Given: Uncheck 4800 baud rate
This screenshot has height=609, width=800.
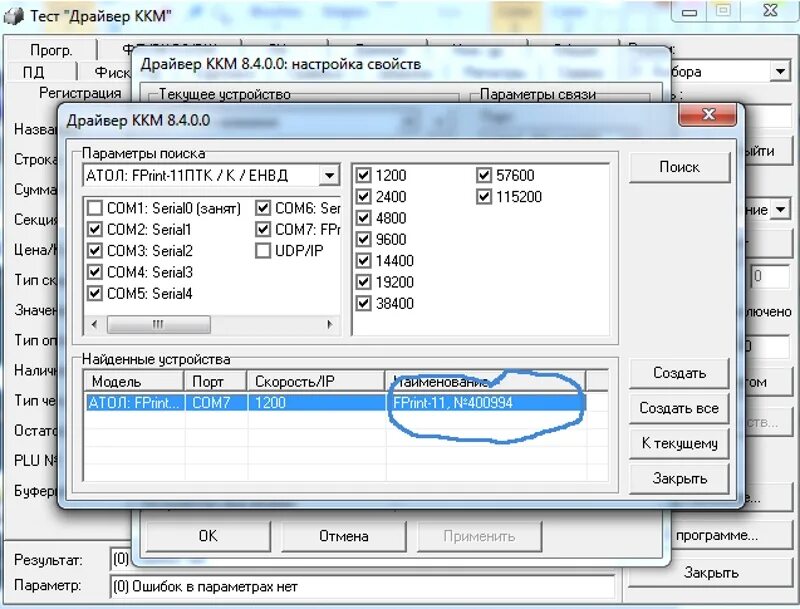Looking at the screenshot, I should coord(363,218).
